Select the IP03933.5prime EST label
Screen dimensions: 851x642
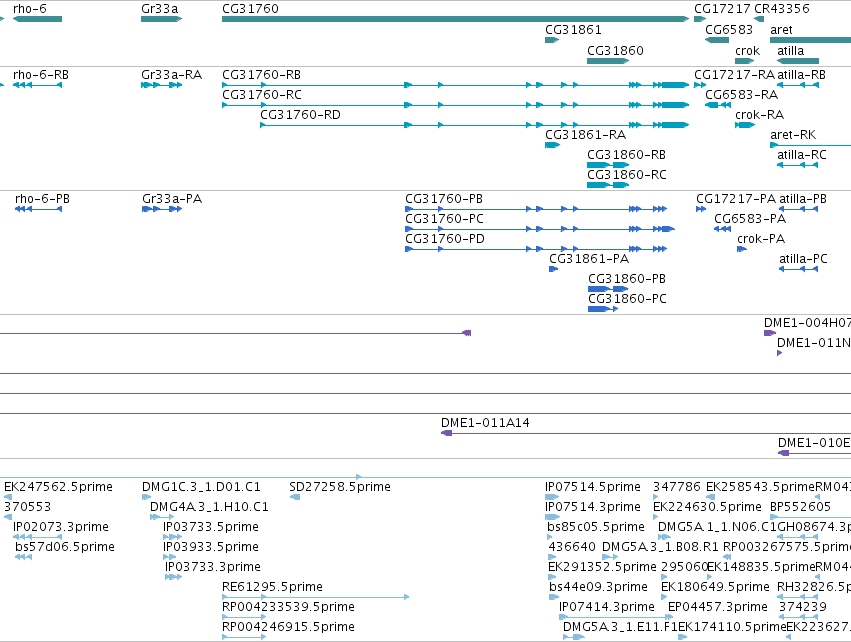[x=211, y=548]
